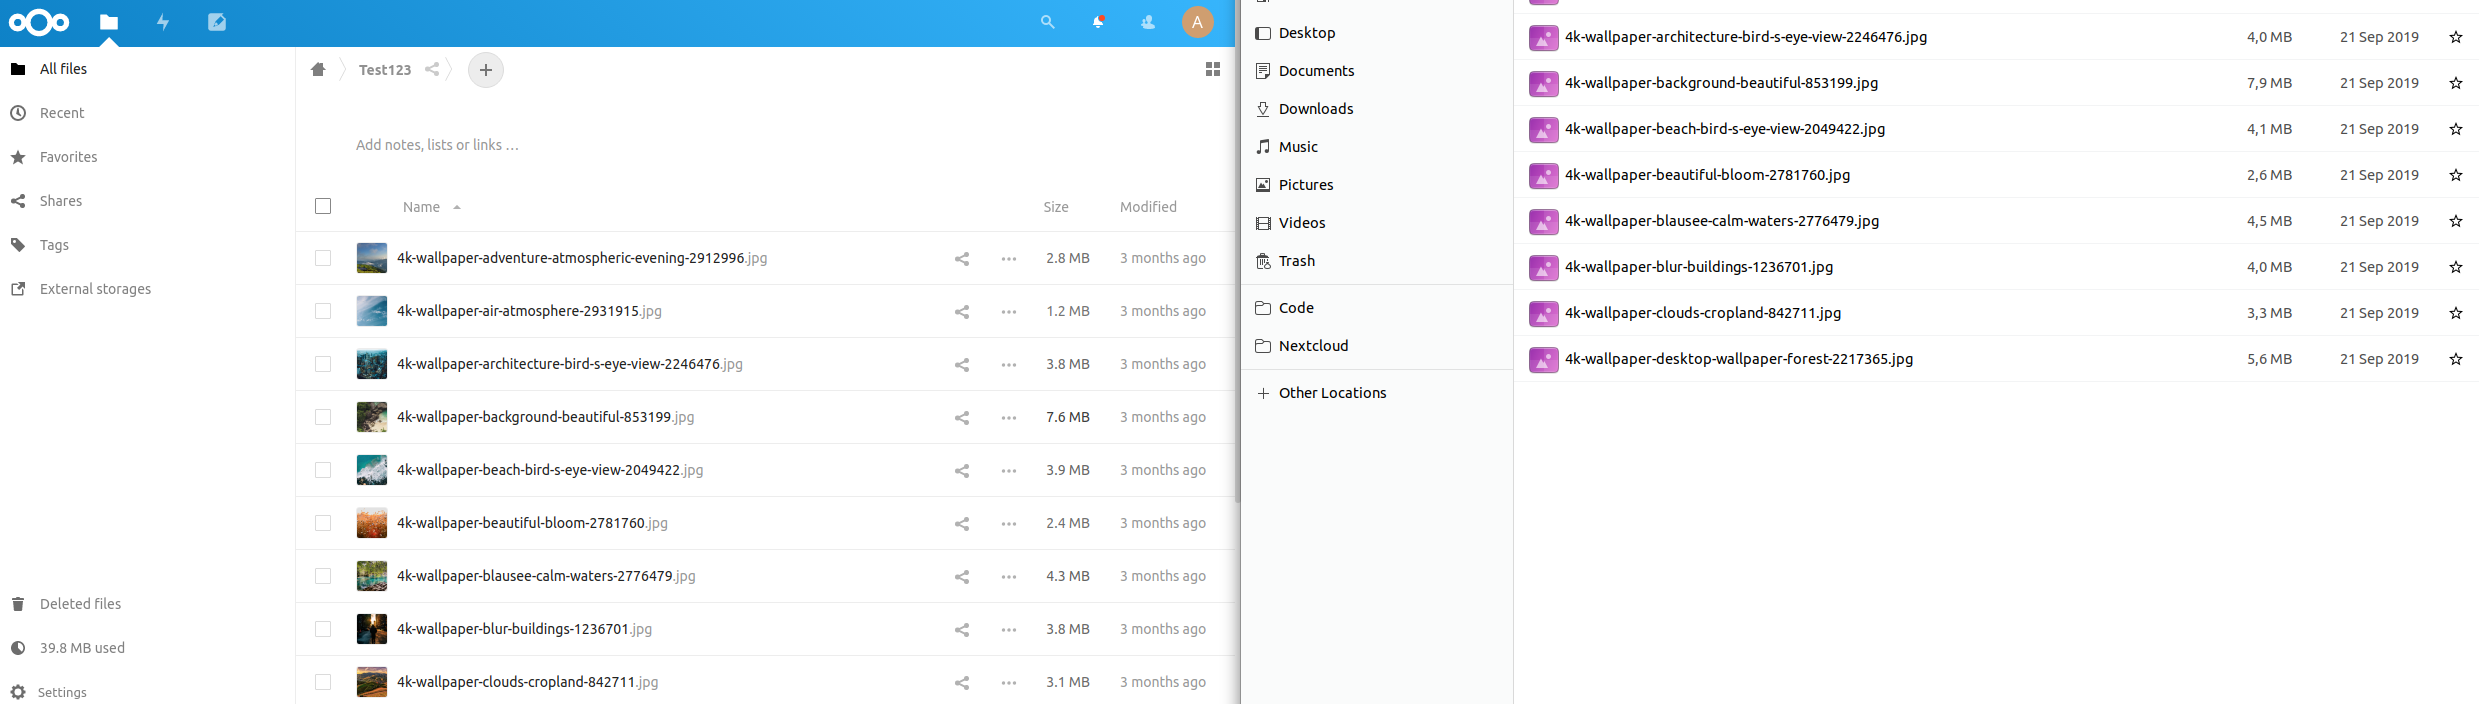The width and height of the screenshot is (2479, 704).
Task: Open more actions for blausee-calm-waters in Nextcloud
Action: (x=1009, y=576)
